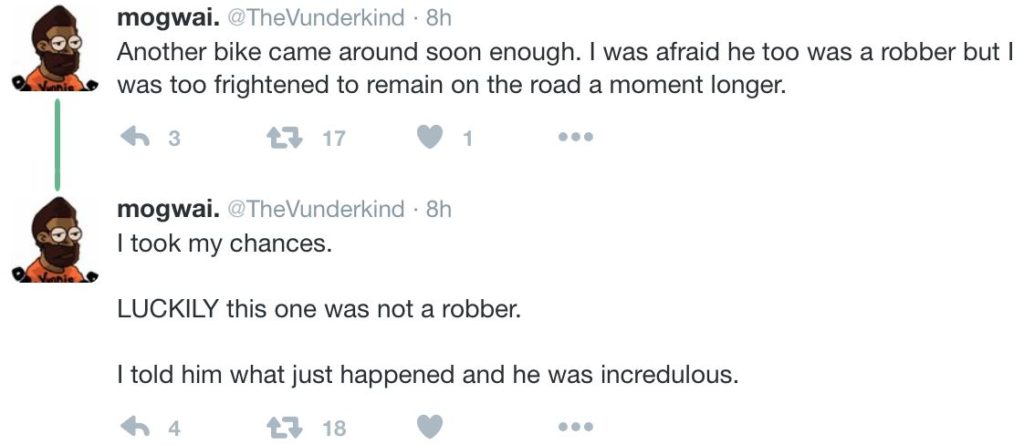Open mogwai. profile name on the bottom tweet
Screen dimensions: 1024x445
click(x=168, y=210)
